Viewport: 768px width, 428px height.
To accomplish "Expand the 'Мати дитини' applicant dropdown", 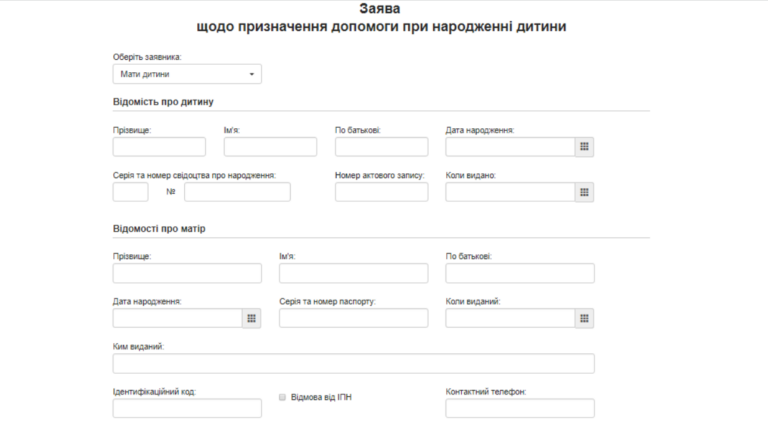I will pos(186,74).
